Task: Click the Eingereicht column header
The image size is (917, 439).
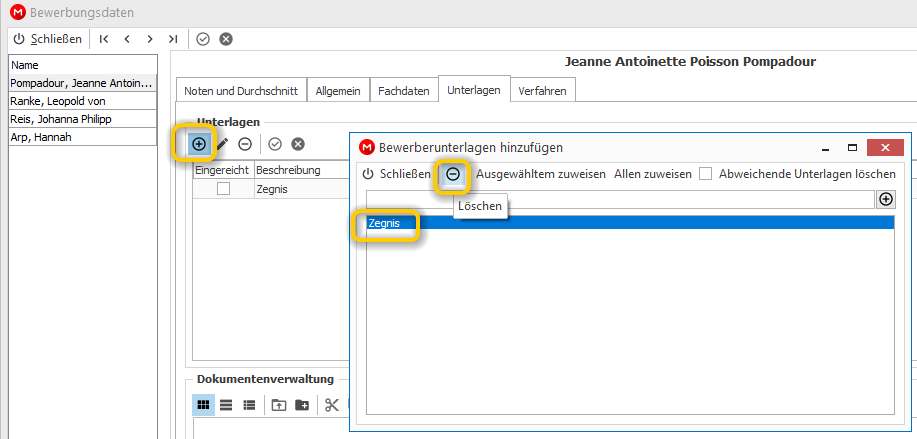Action: 223,171
